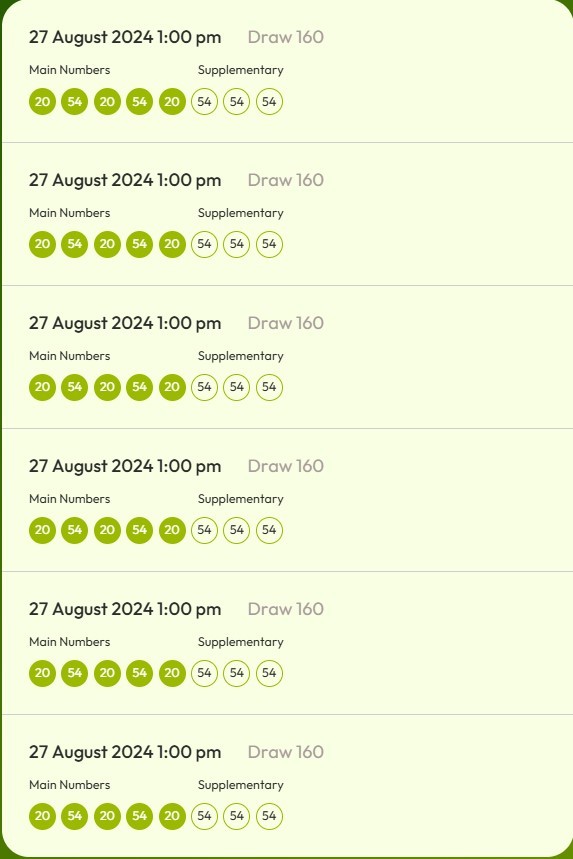This screenshot has height=859, width=573.
Task: Click the first green 20 ball in the topmost draw
Action: pyautogui.click(x=42, y=101)
